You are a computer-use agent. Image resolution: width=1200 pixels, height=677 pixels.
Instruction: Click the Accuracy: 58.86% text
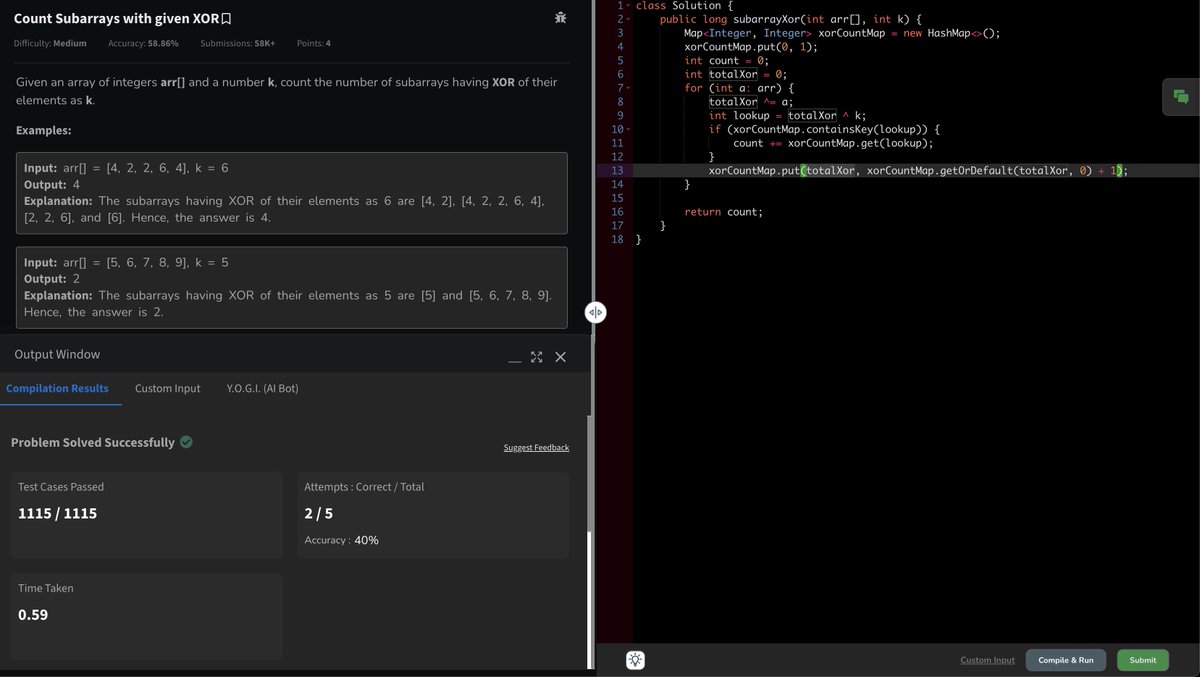(x=142, y=44)
